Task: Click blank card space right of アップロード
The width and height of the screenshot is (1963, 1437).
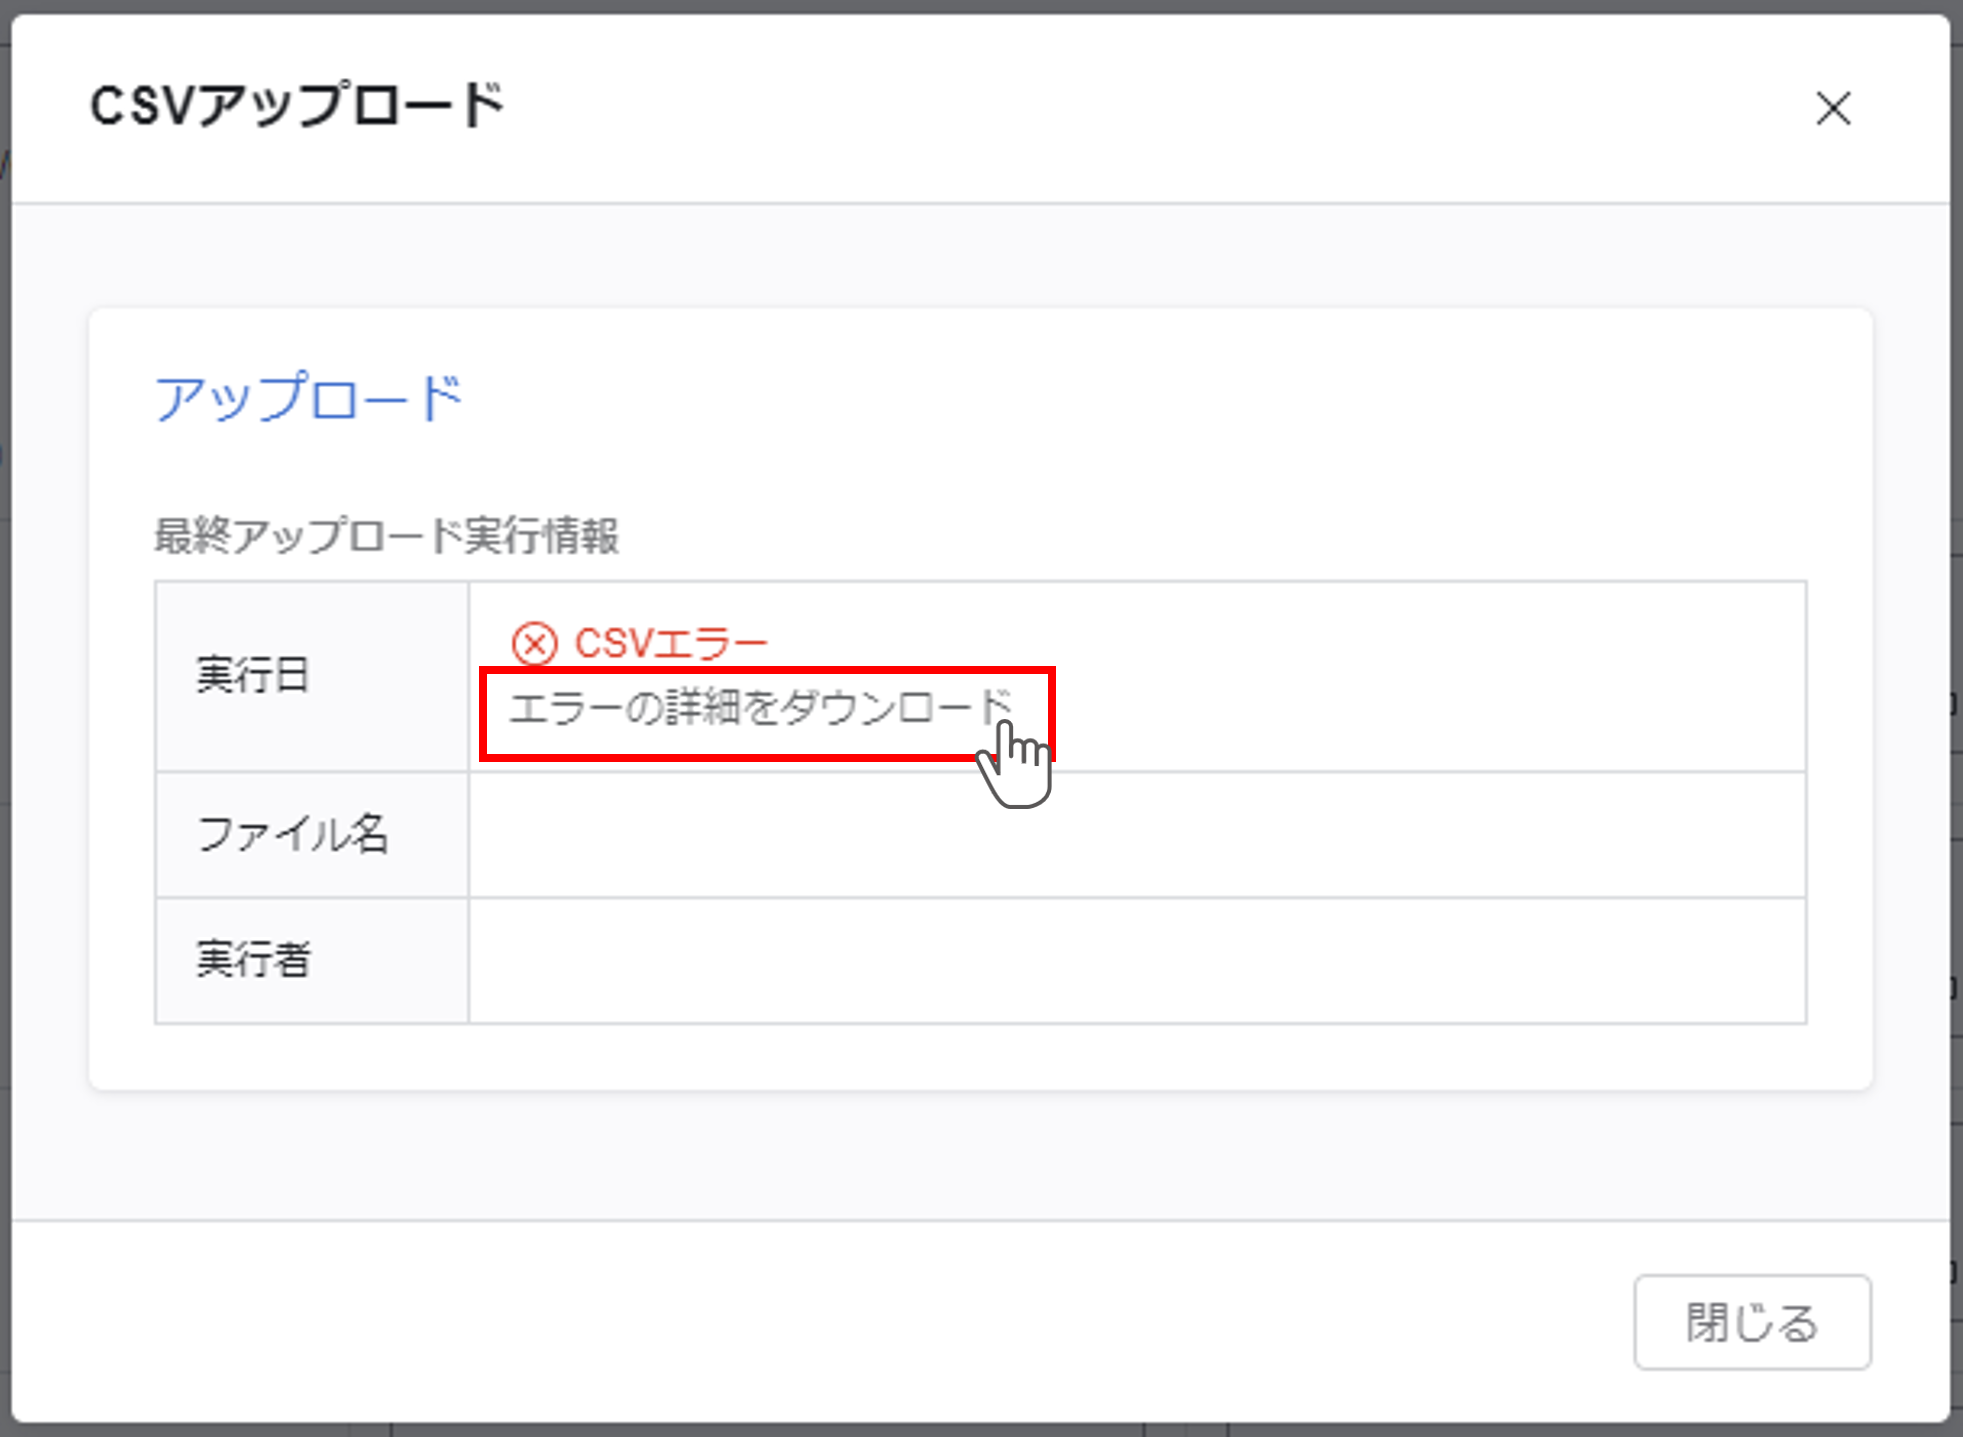Action: (x=1100, y=398)
